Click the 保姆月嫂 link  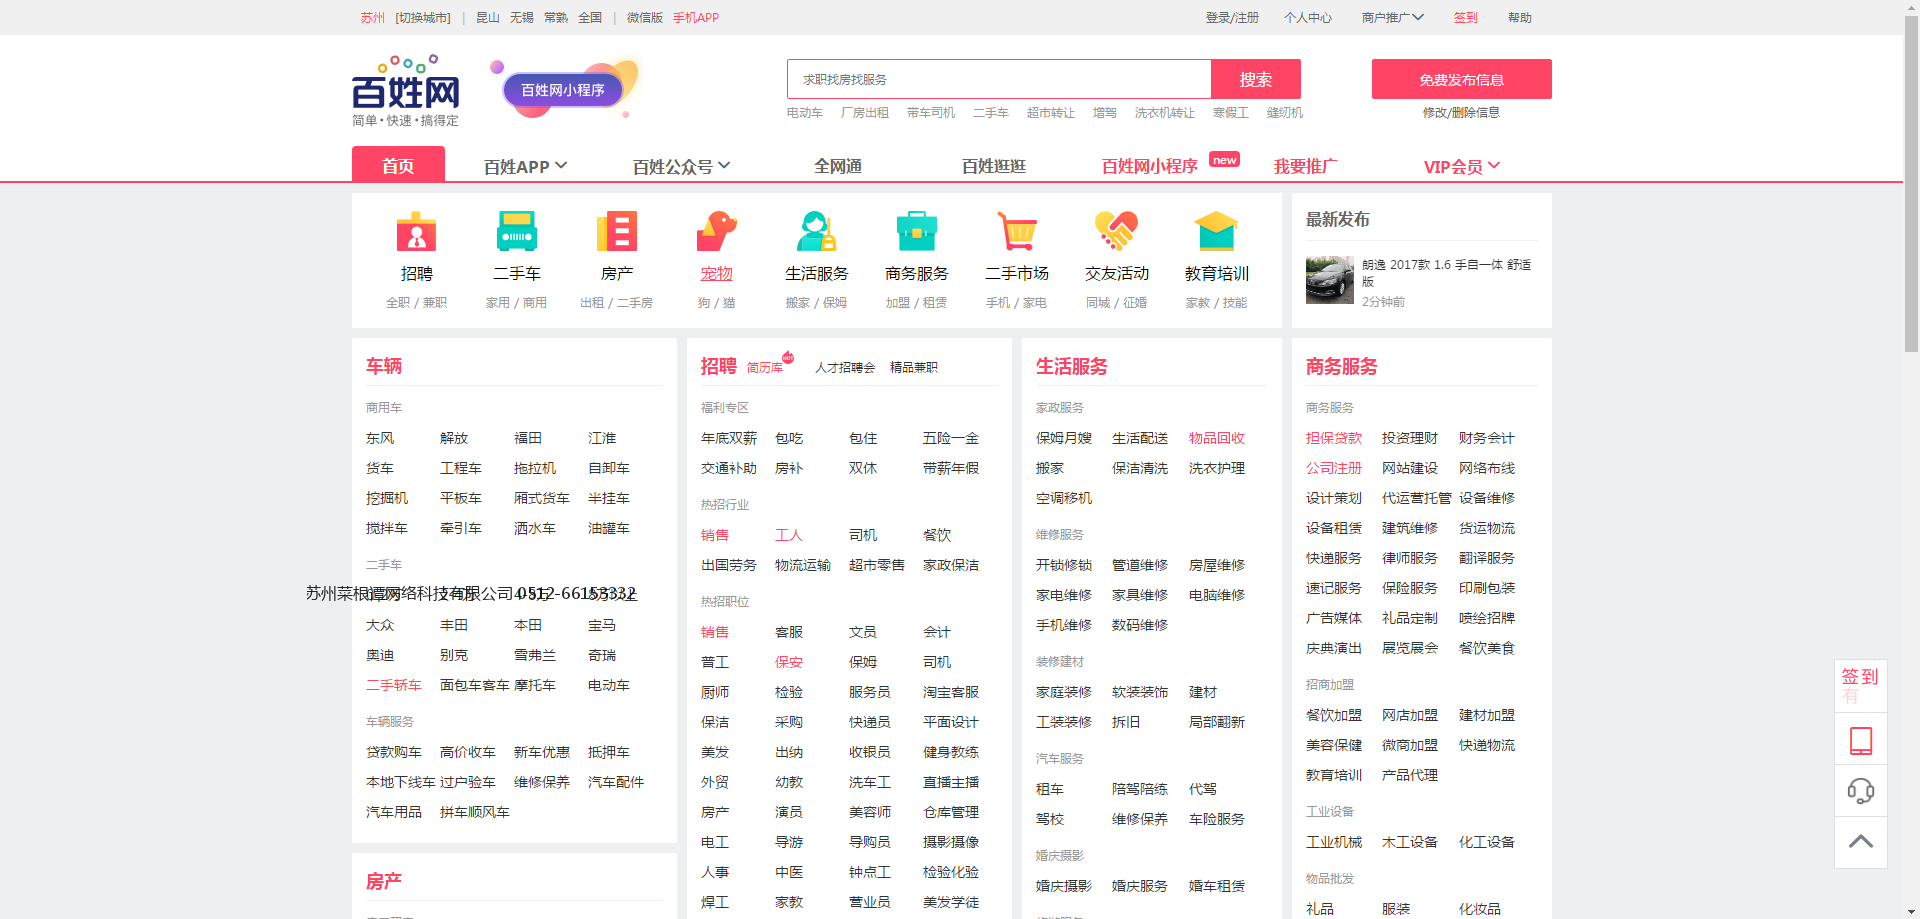point(1064,438)
